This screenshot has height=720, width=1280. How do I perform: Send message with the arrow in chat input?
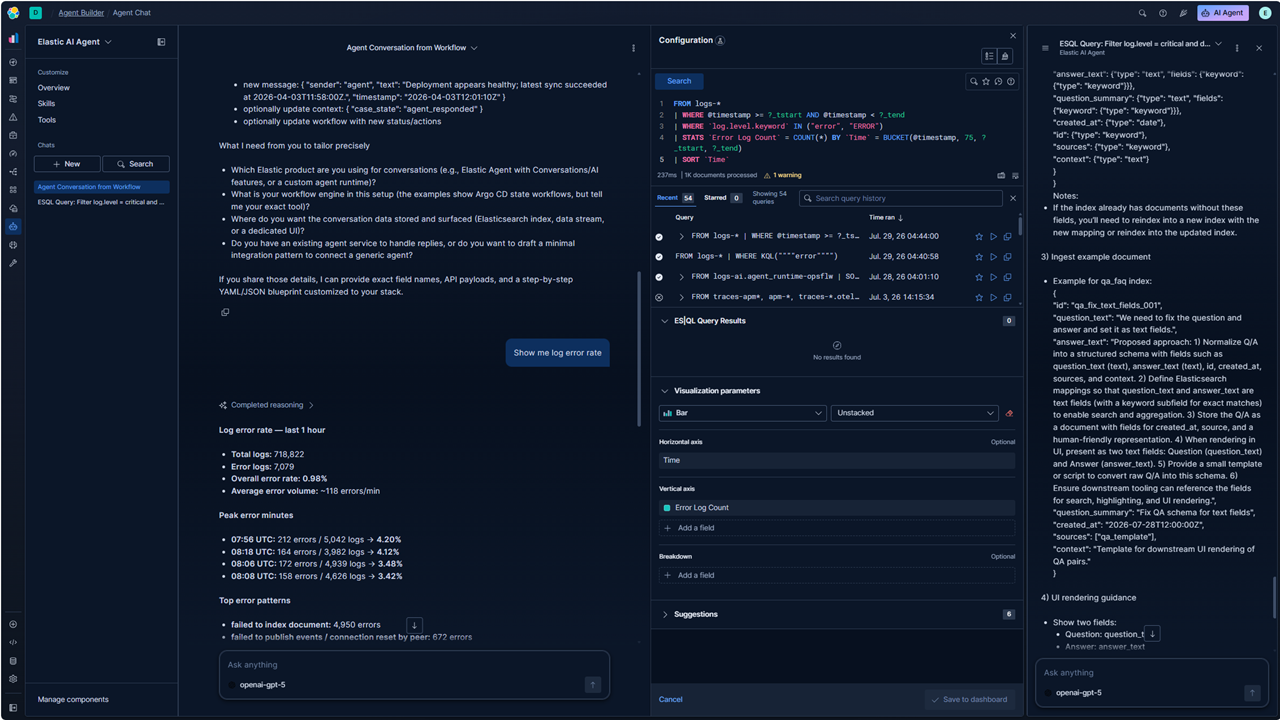coord(592,685)
